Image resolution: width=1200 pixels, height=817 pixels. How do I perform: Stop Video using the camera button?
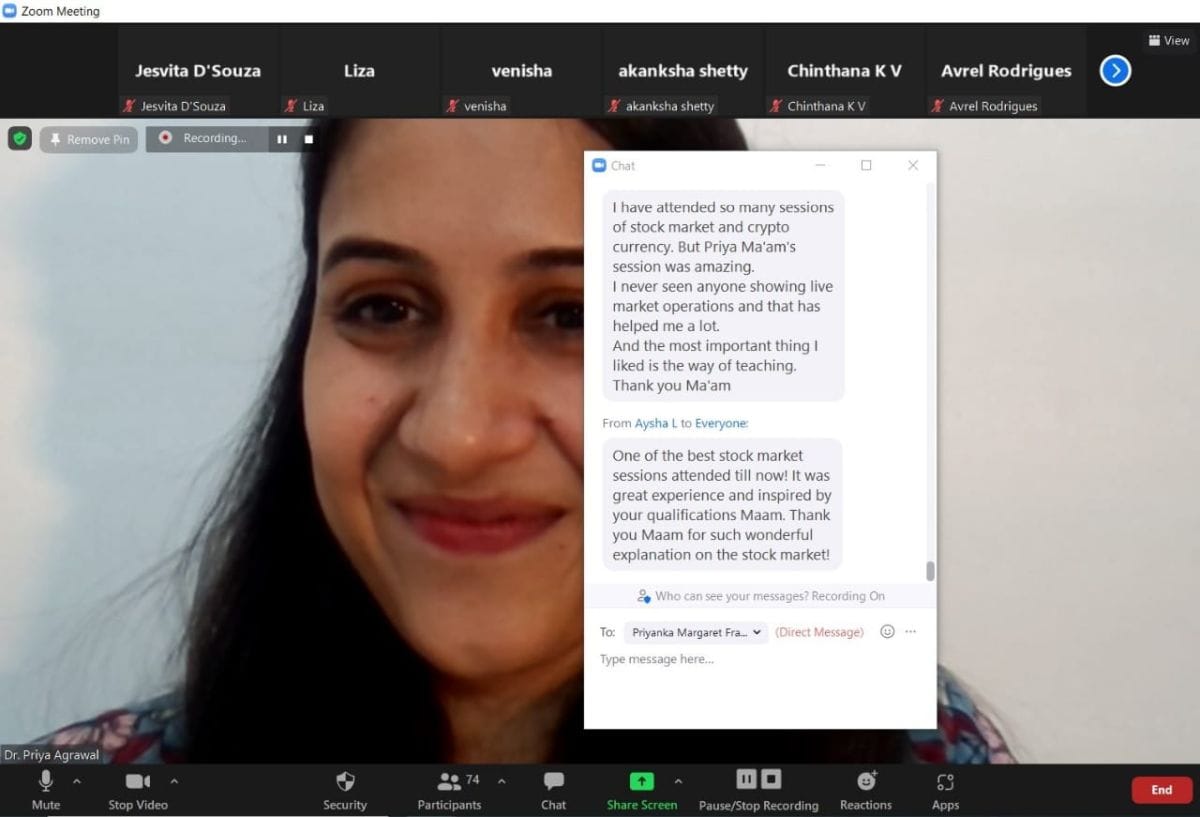point(137,781)
